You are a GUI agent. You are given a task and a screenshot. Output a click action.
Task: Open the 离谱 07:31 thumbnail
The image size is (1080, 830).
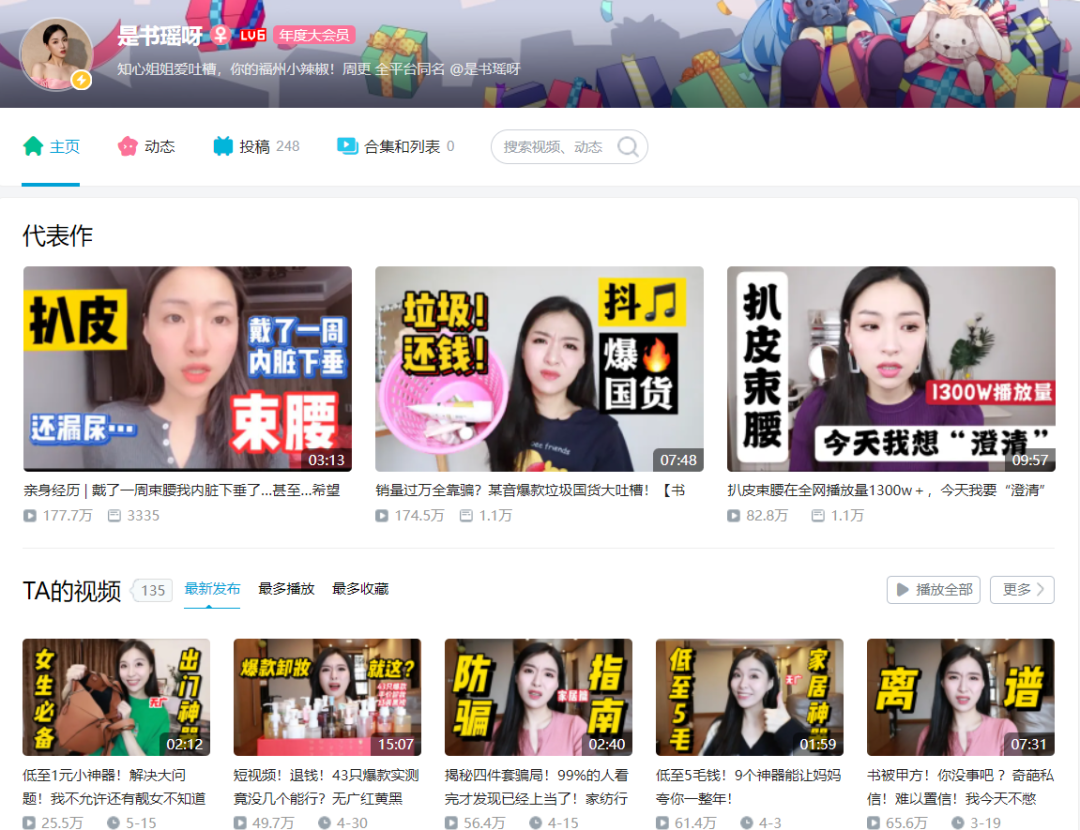pos(961,697)
